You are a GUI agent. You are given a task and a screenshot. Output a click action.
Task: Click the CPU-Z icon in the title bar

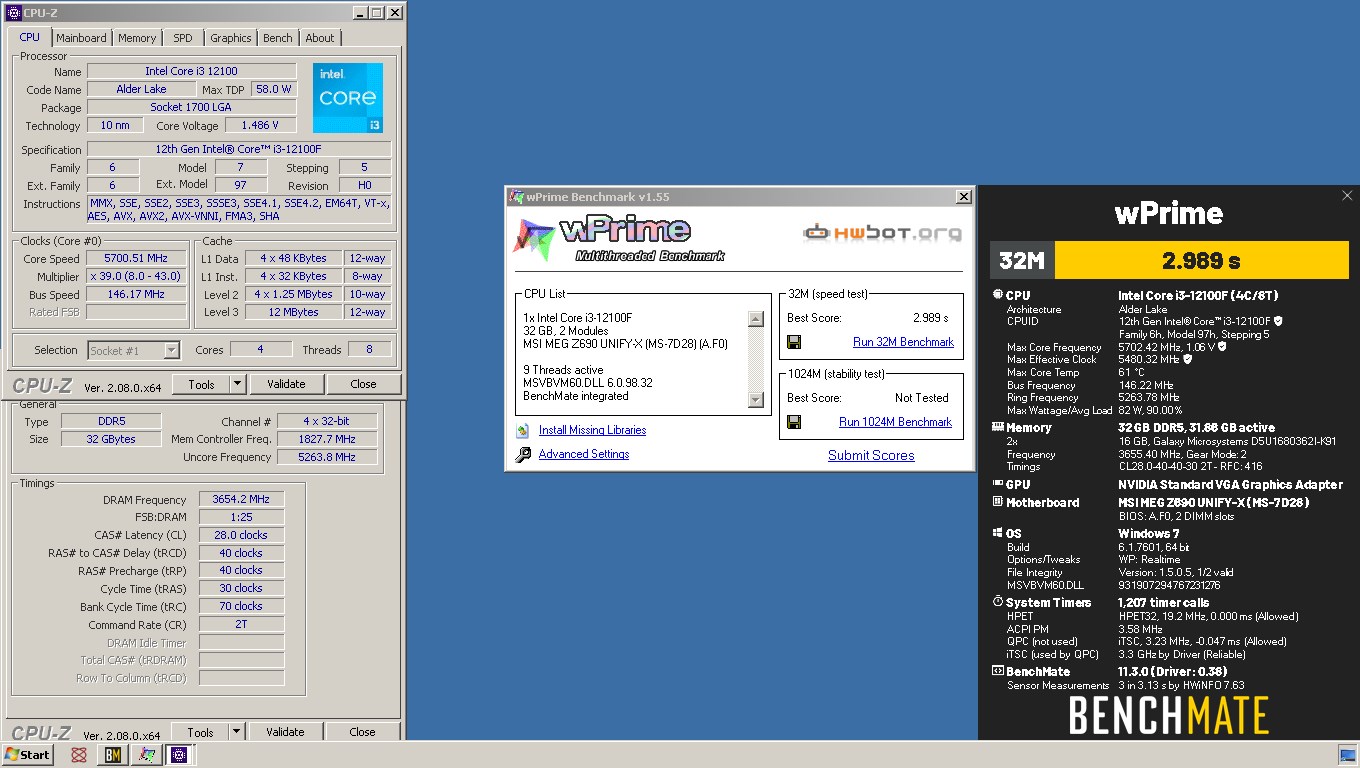tap(14, 13)
